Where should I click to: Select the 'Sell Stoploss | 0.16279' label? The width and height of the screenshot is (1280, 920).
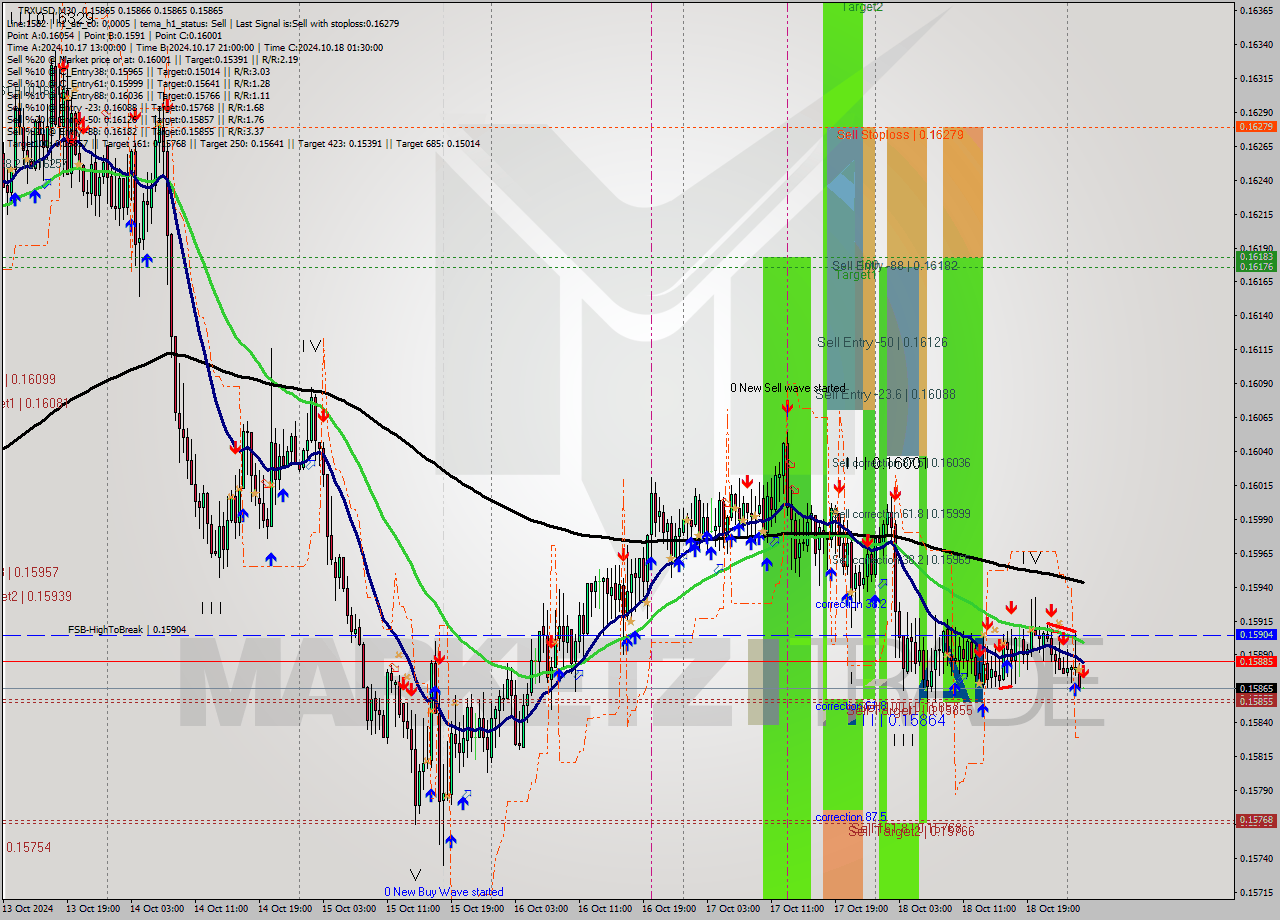(x=901, y=134)
